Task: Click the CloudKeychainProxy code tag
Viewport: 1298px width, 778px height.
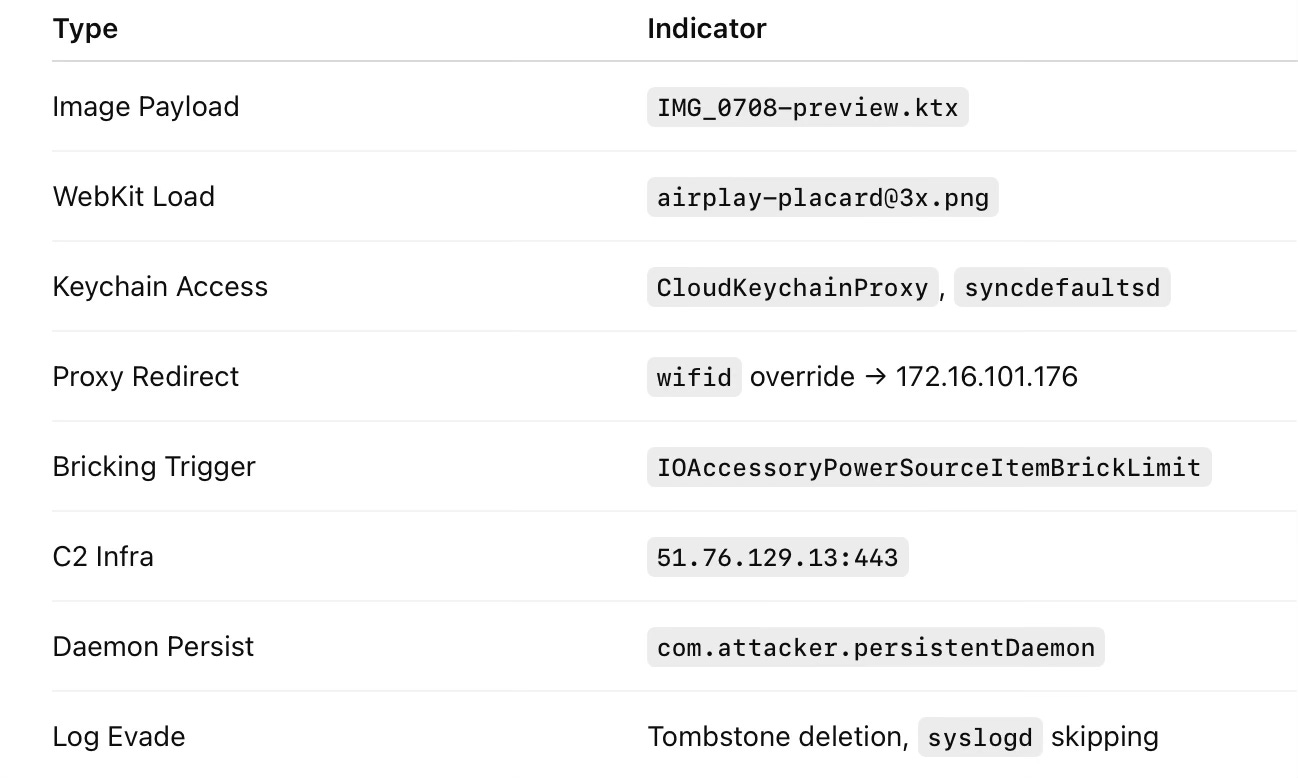Action: pyautogui.click(x=793, y=287)
